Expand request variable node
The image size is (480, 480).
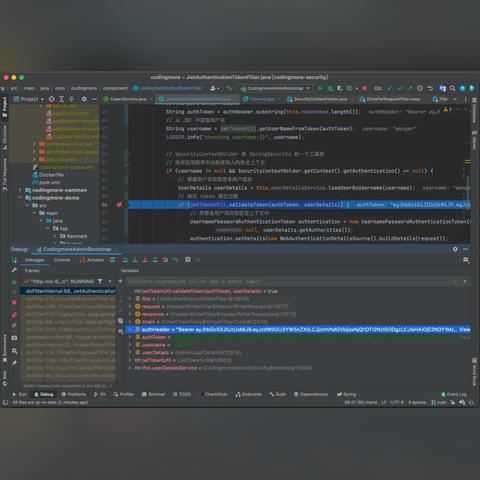coord(130,306)
